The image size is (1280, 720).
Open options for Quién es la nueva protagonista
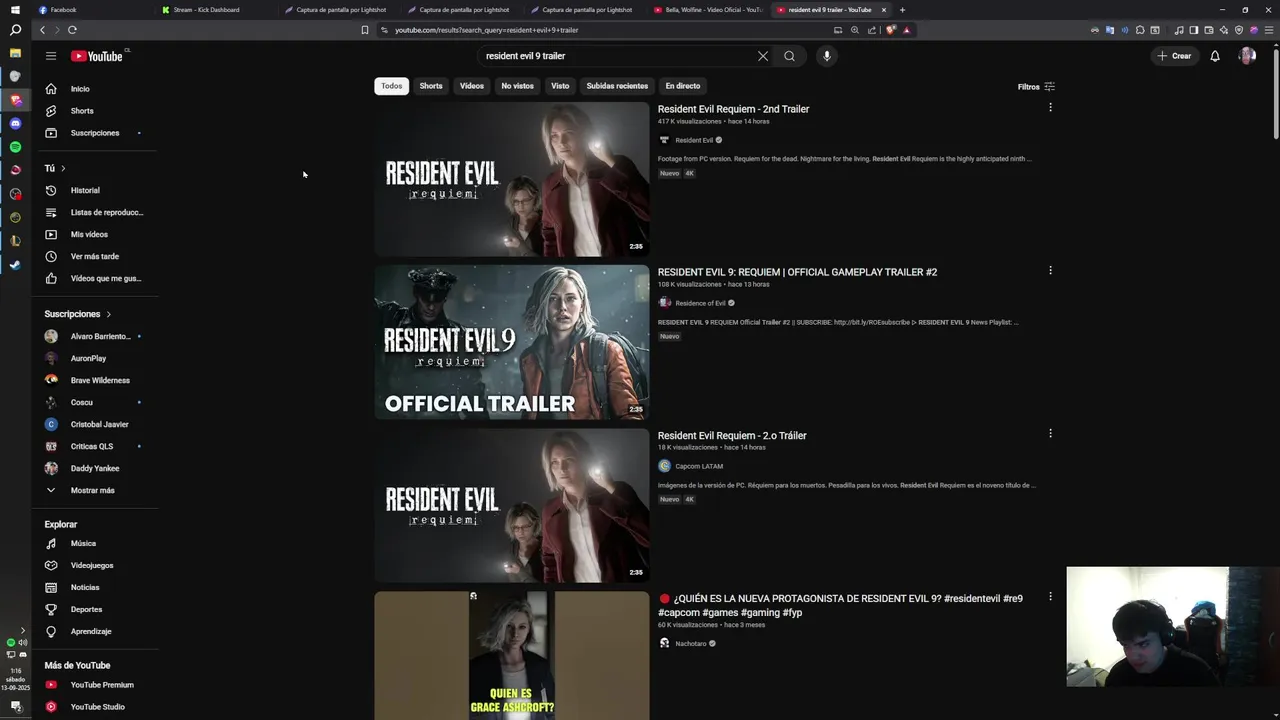tap(1050, 596)
